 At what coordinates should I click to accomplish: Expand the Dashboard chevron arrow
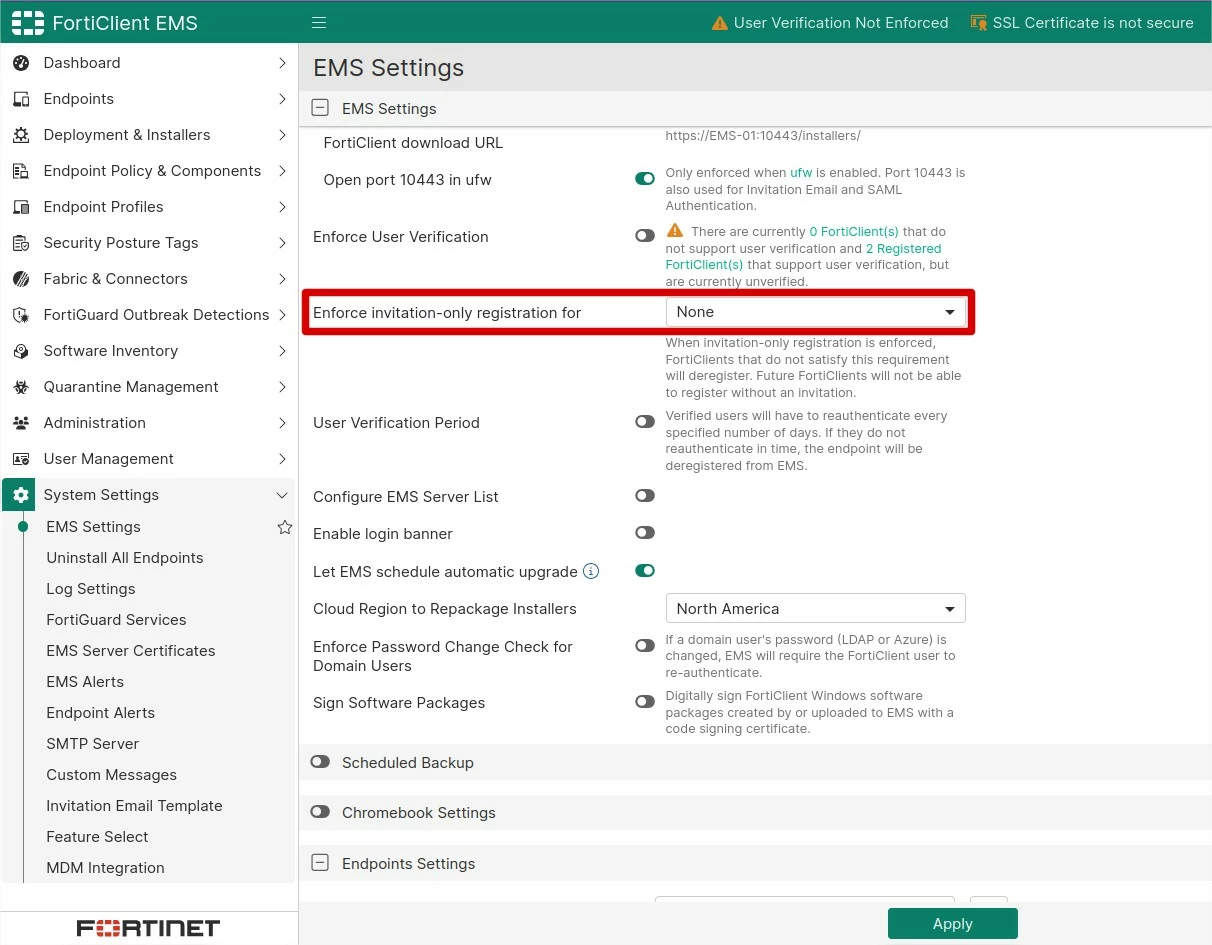282,63
